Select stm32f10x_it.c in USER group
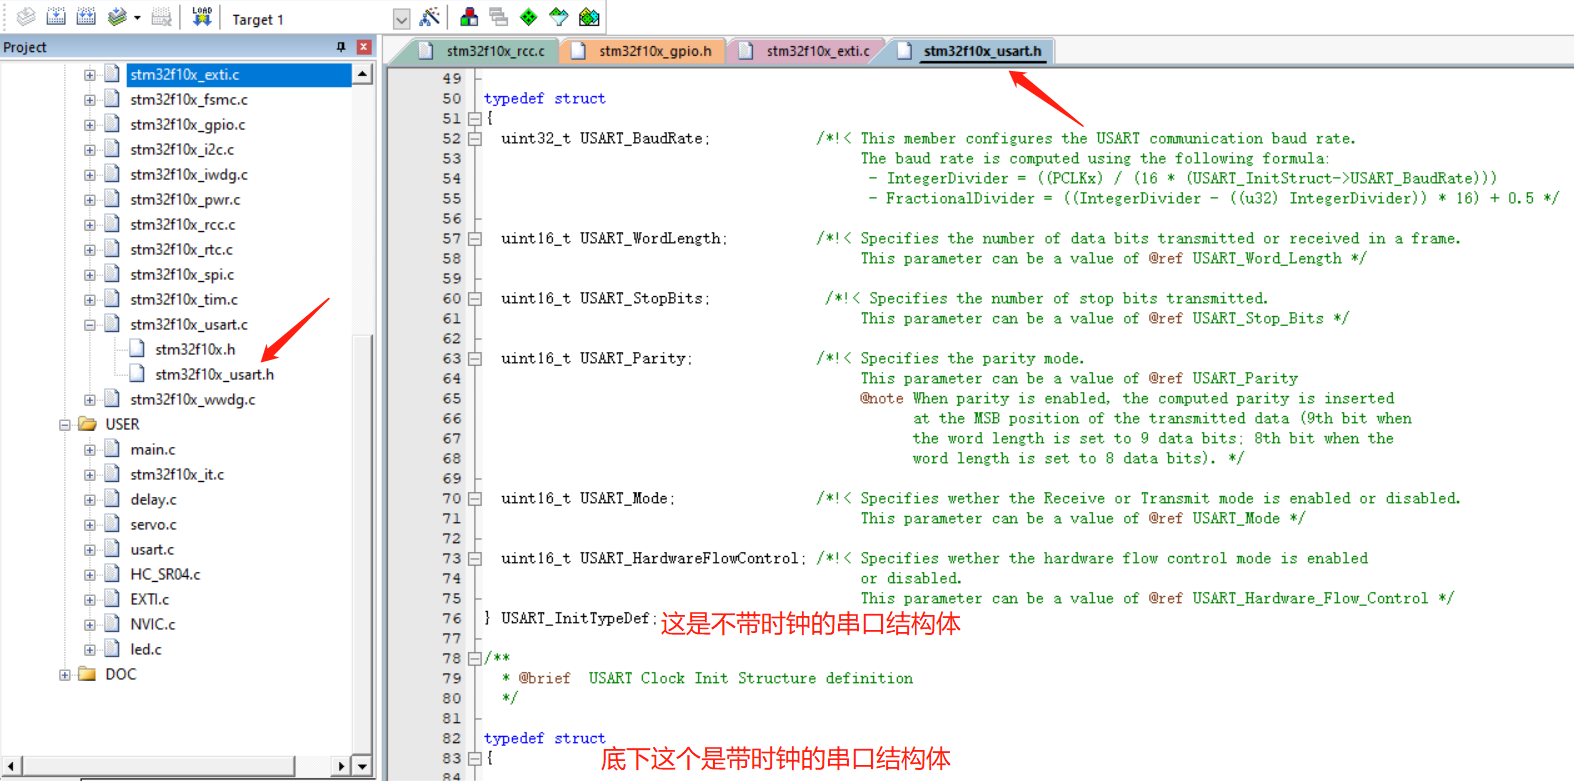Image resolution: width=1574 pixels, height=781 pixels. pyautogui.click(x=177, y=474)
